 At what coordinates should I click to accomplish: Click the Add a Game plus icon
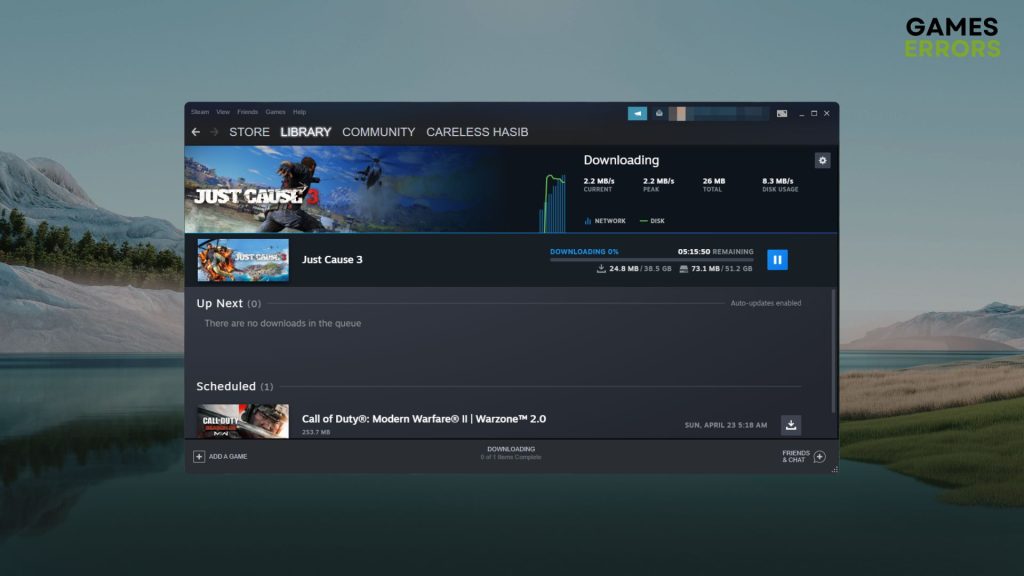(199, 456)
